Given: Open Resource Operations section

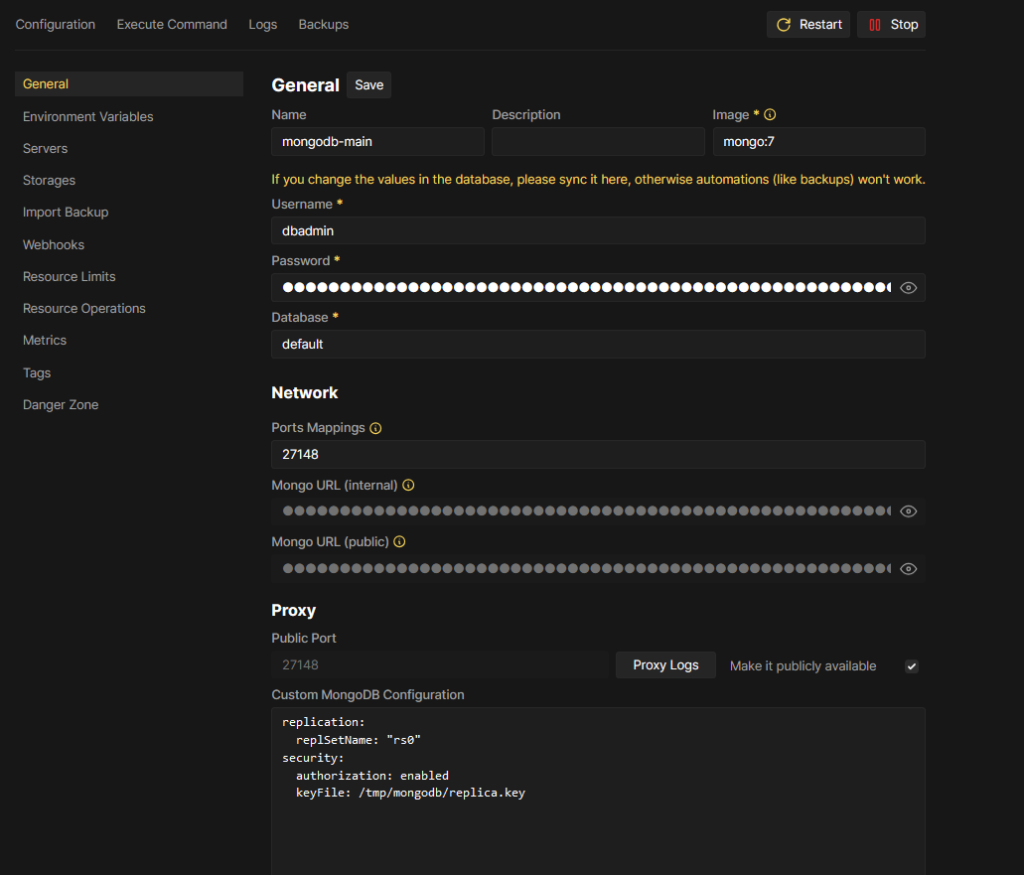Looking at the screenshot, I should pyautogui.click(x=84, y=308).
